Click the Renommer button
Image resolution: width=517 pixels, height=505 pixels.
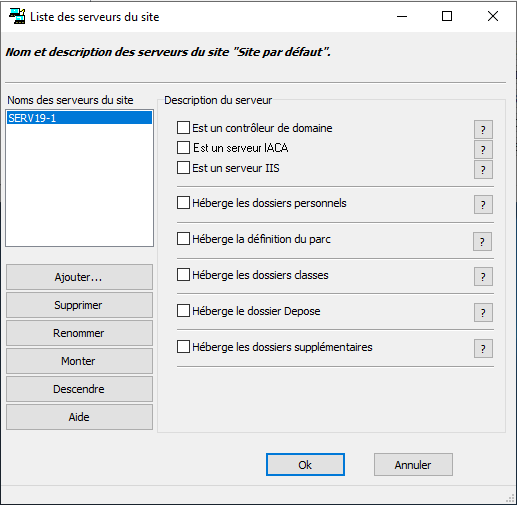(79, 333)
